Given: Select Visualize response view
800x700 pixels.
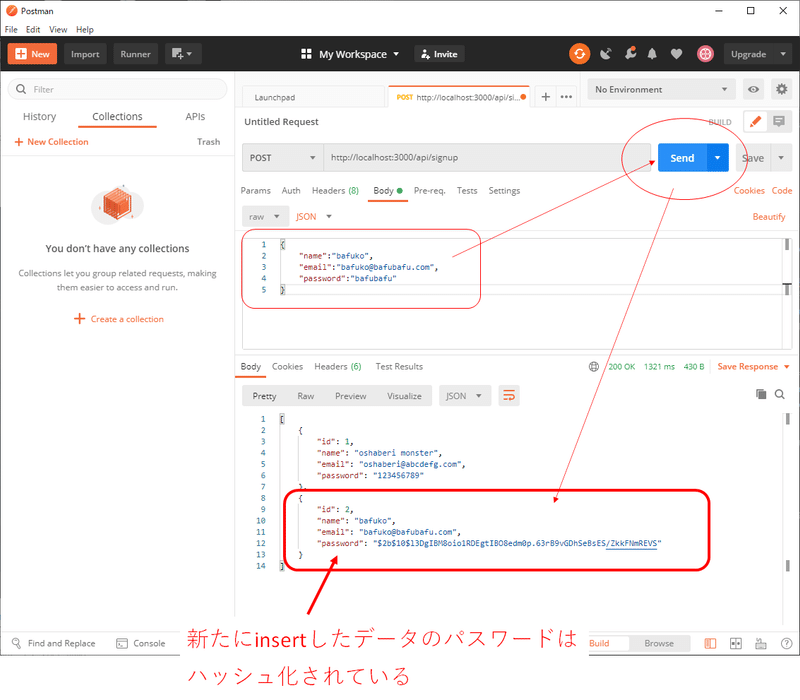Looking at the screenshot, I should coord(404,396).
